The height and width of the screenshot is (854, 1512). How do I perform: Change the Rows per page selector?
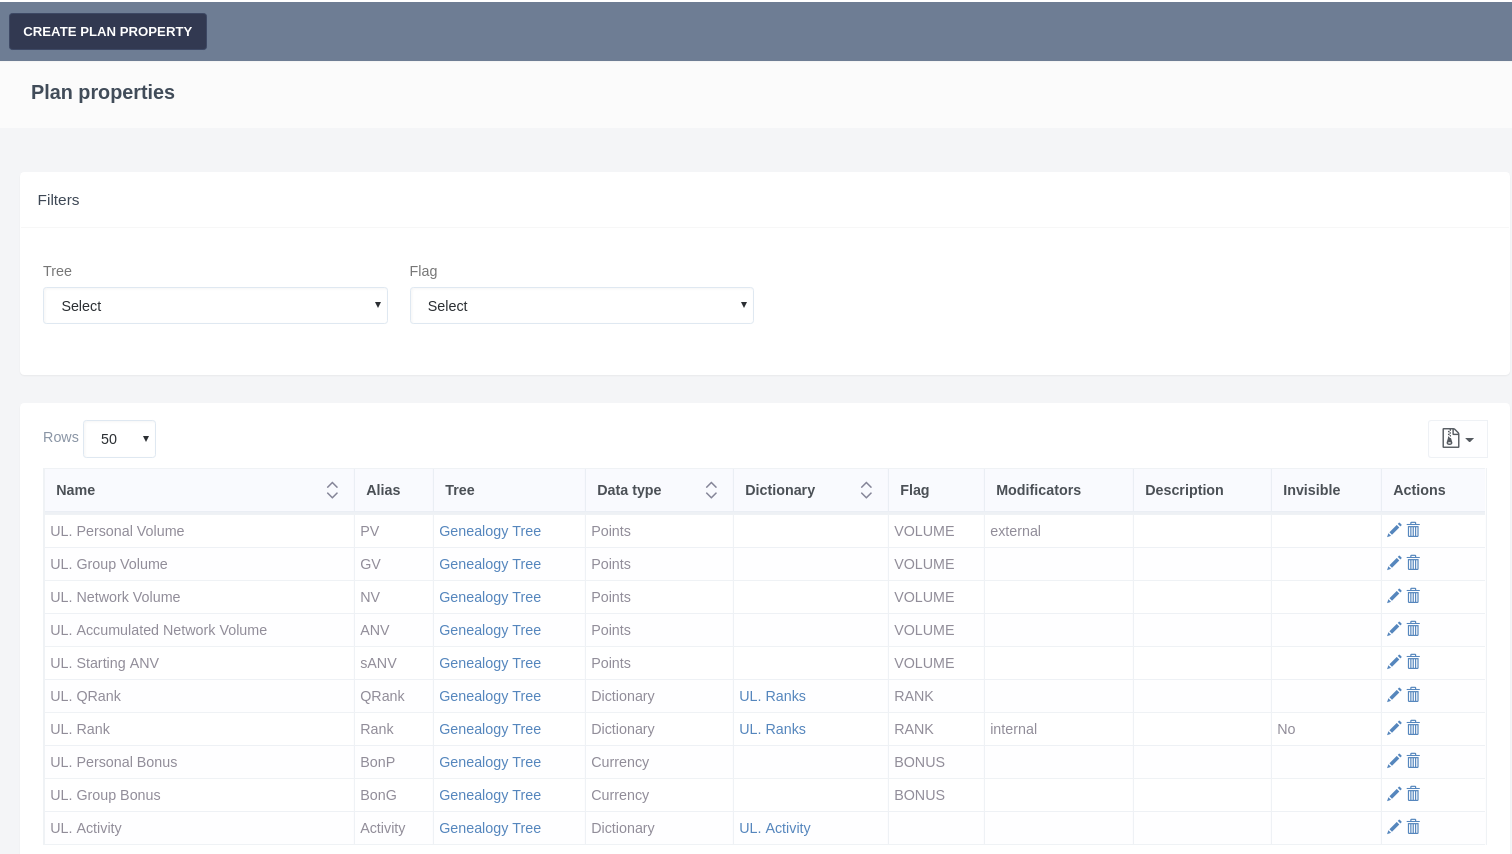click(120, 439)
